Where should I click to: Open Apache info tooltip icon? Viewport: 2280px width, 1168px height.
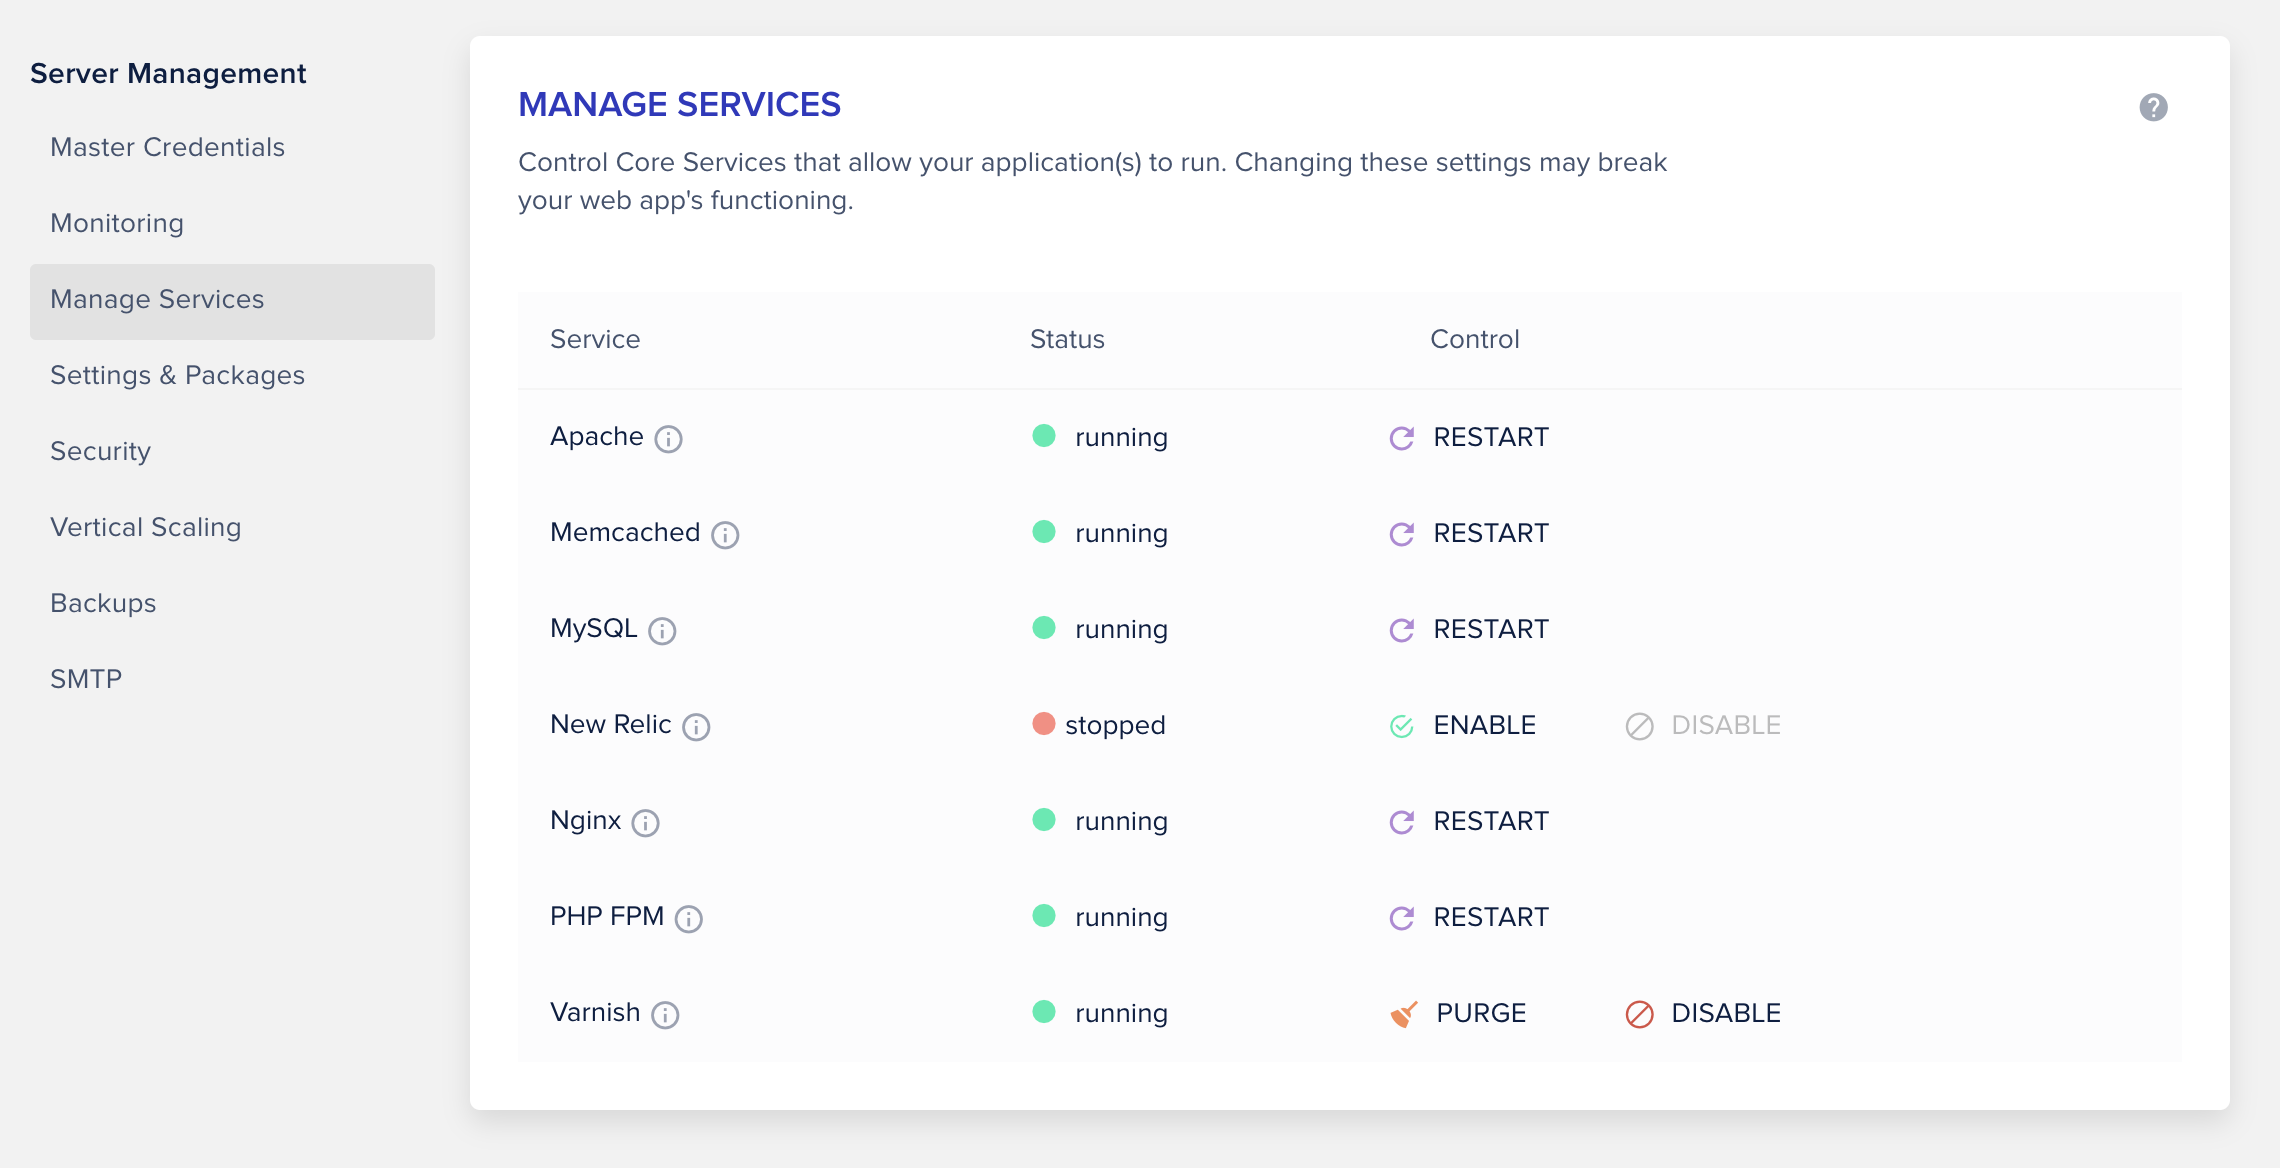(668, 439)
